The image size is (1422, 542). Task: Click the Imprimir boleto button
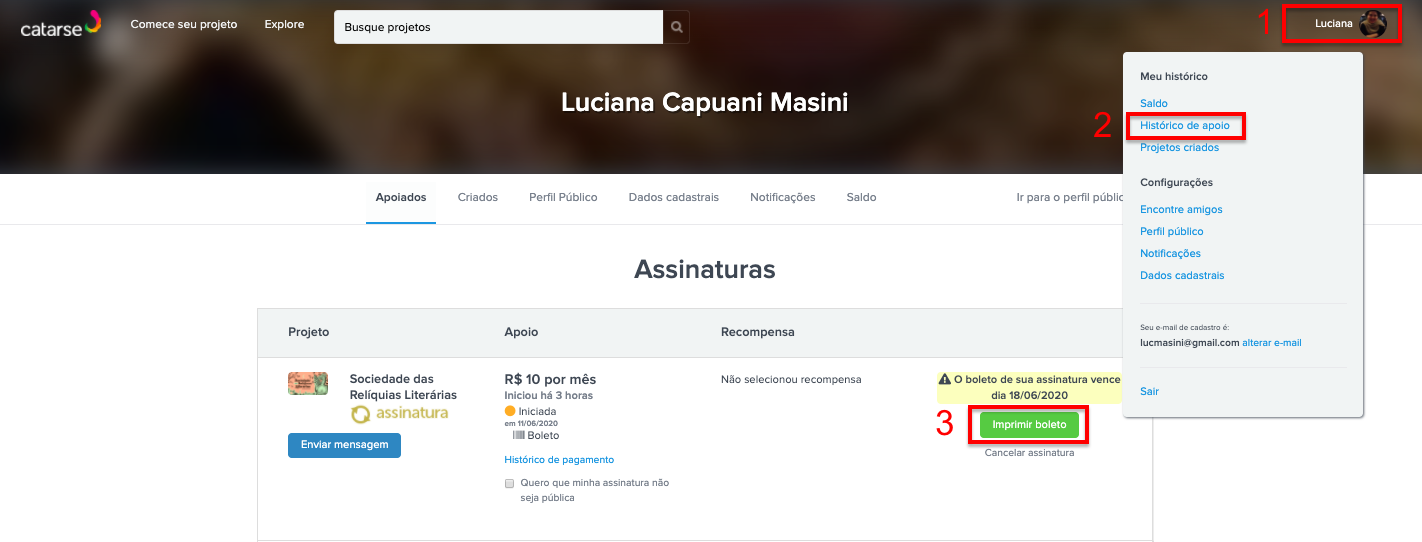pyautogui.click(x=1029, y=425)
